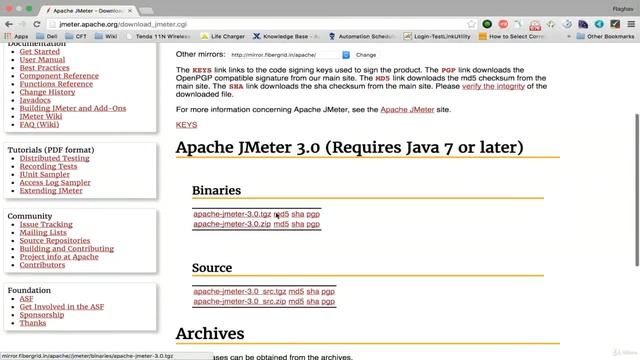Open a new browser tab

146,11
